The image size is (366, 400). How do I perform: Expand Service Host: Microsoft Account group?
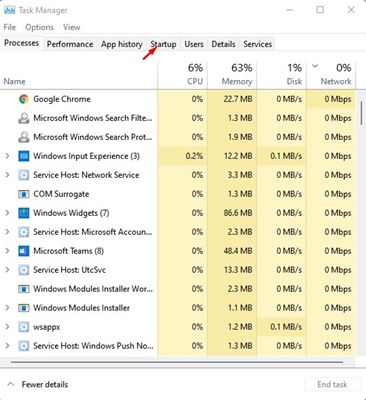[x=7, y=232]
